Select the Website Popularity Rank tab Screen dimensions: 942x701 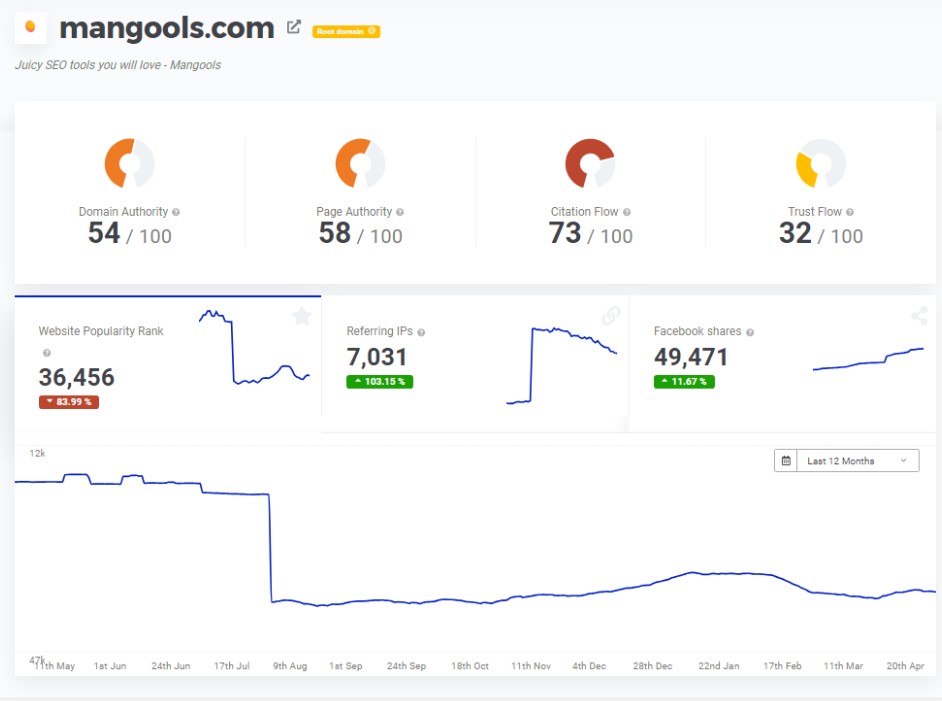(168, 363)
